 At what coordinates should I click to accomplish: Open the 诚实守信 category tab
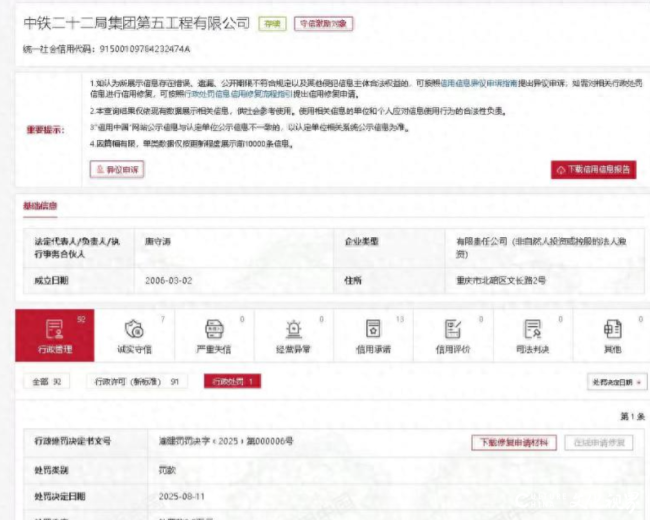(x=134, y=335)
